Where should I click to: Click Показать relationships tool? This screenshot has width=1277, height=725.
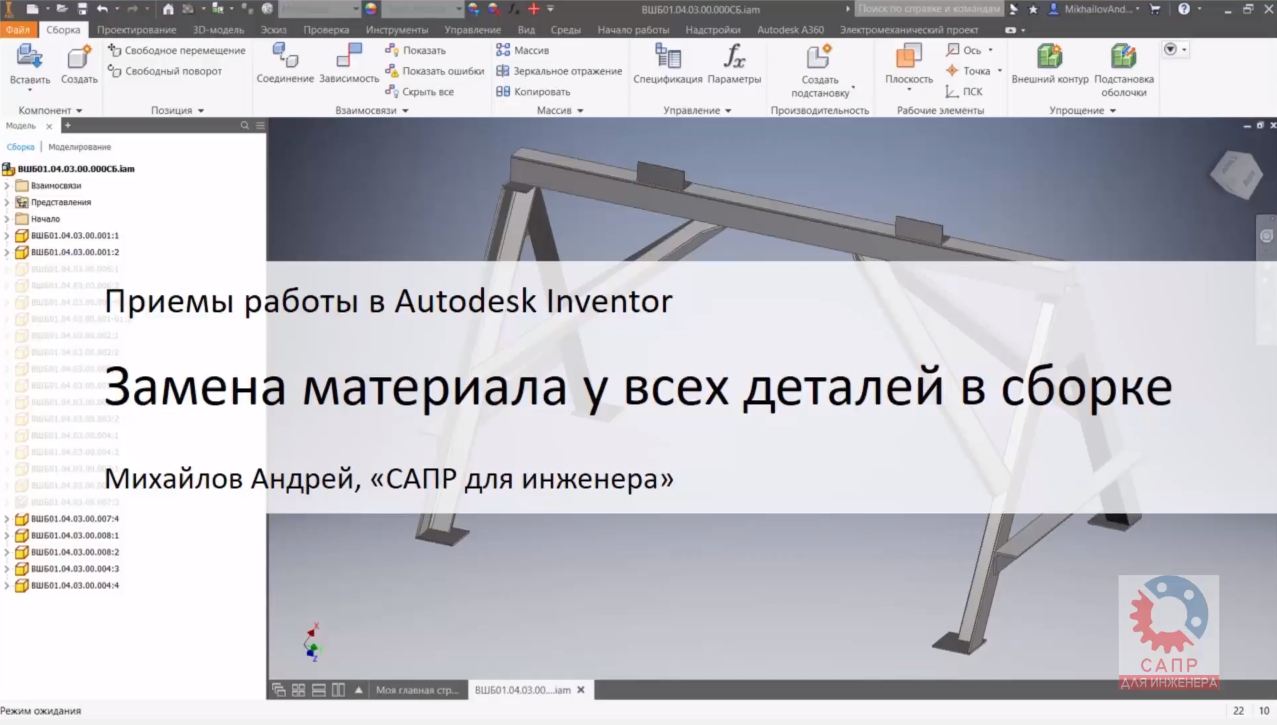[415, 50]
